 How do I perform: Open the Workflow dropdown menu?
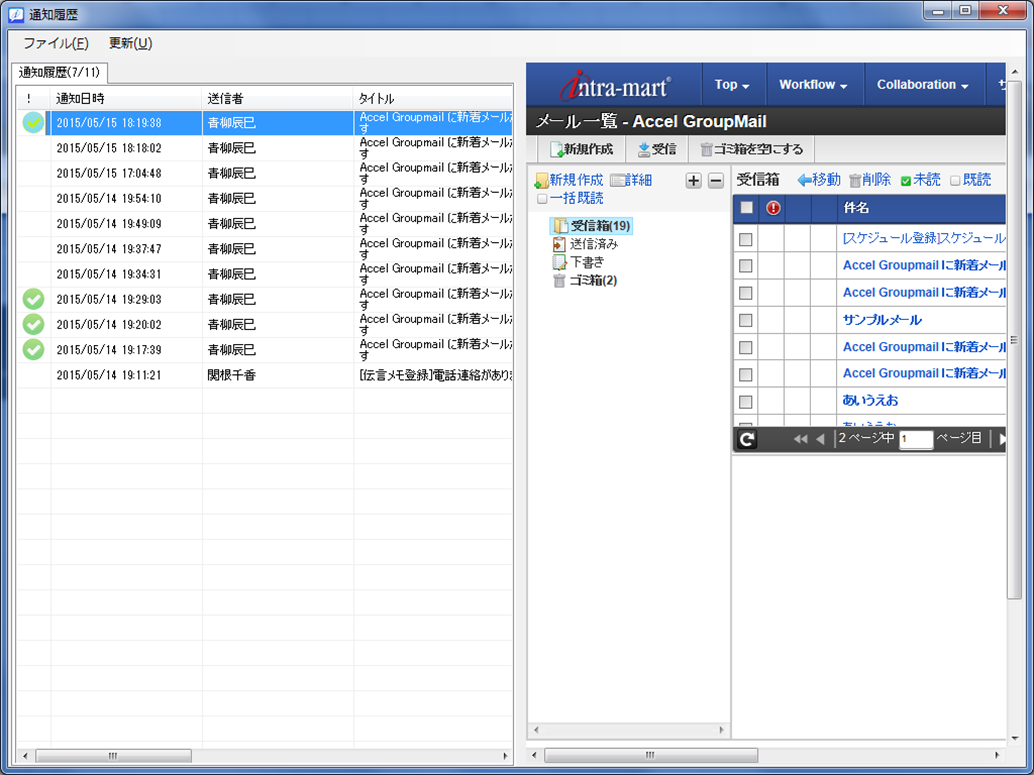[x=813, y=85]
